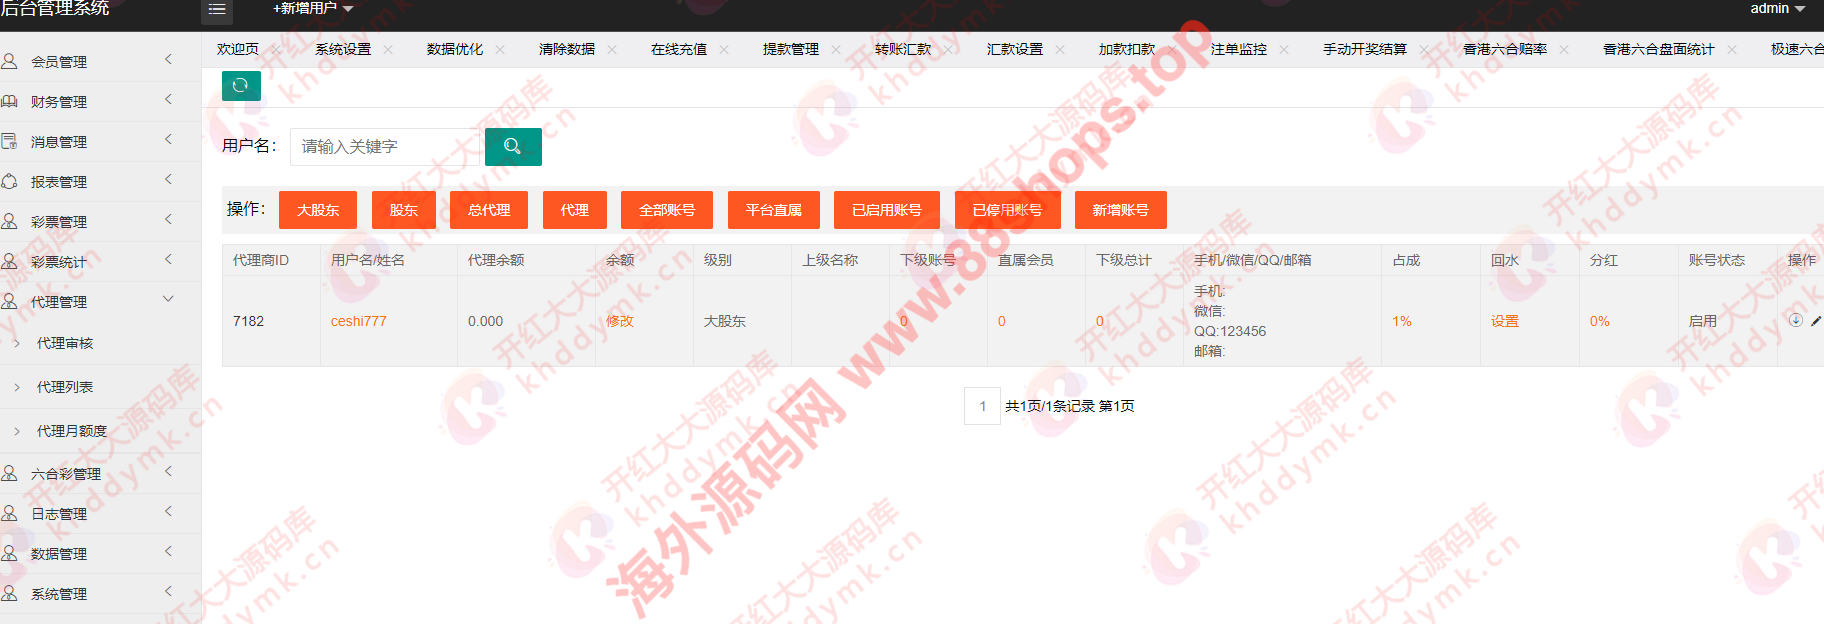Click the 财务管理 book icon in sidebar
The height and width of the screenshot is (624, 1824).
tap(10, 101)
